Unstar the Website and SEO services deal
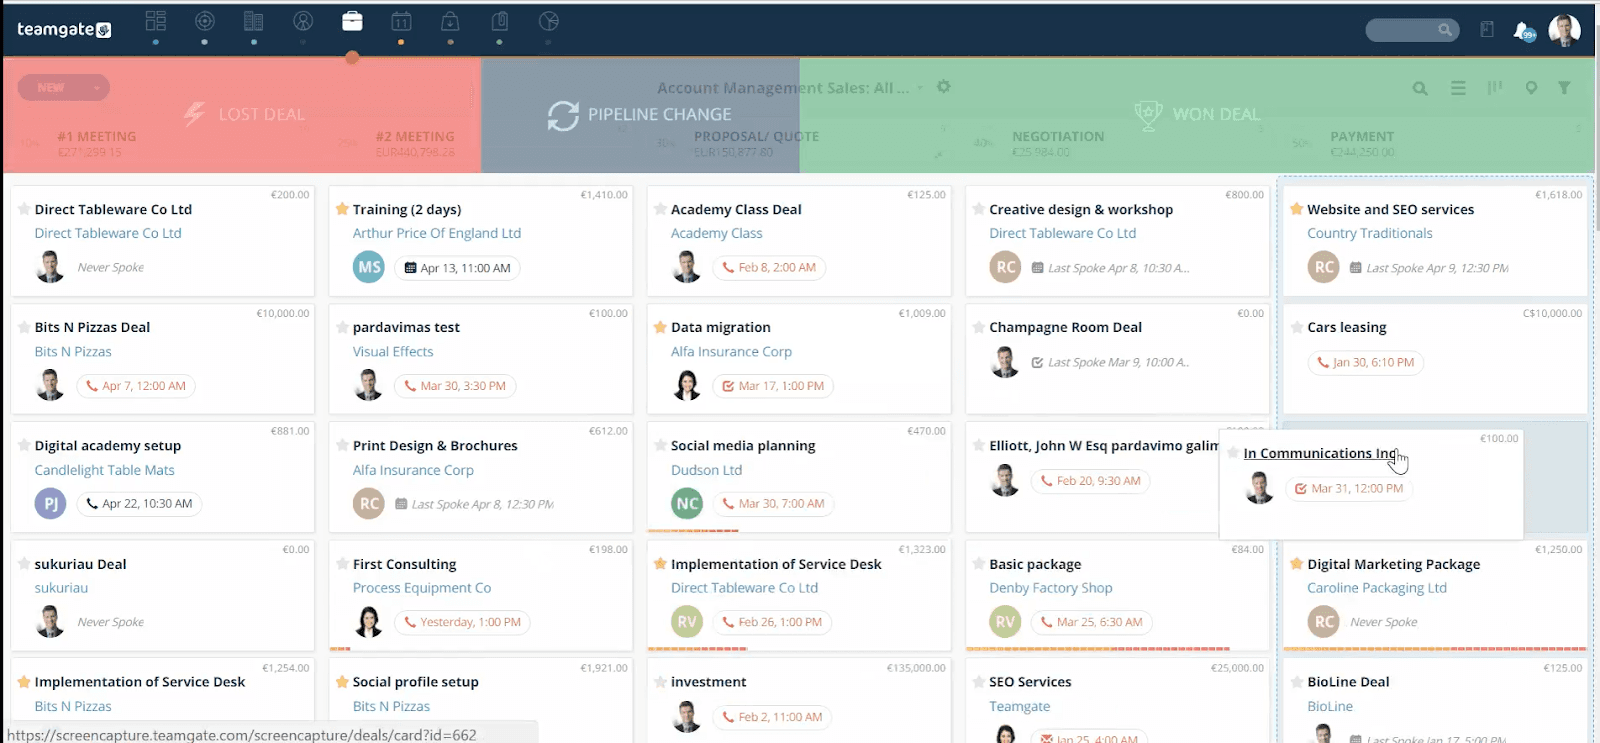The height and width of the screenshot is (743, 1600). (1296, 209)
